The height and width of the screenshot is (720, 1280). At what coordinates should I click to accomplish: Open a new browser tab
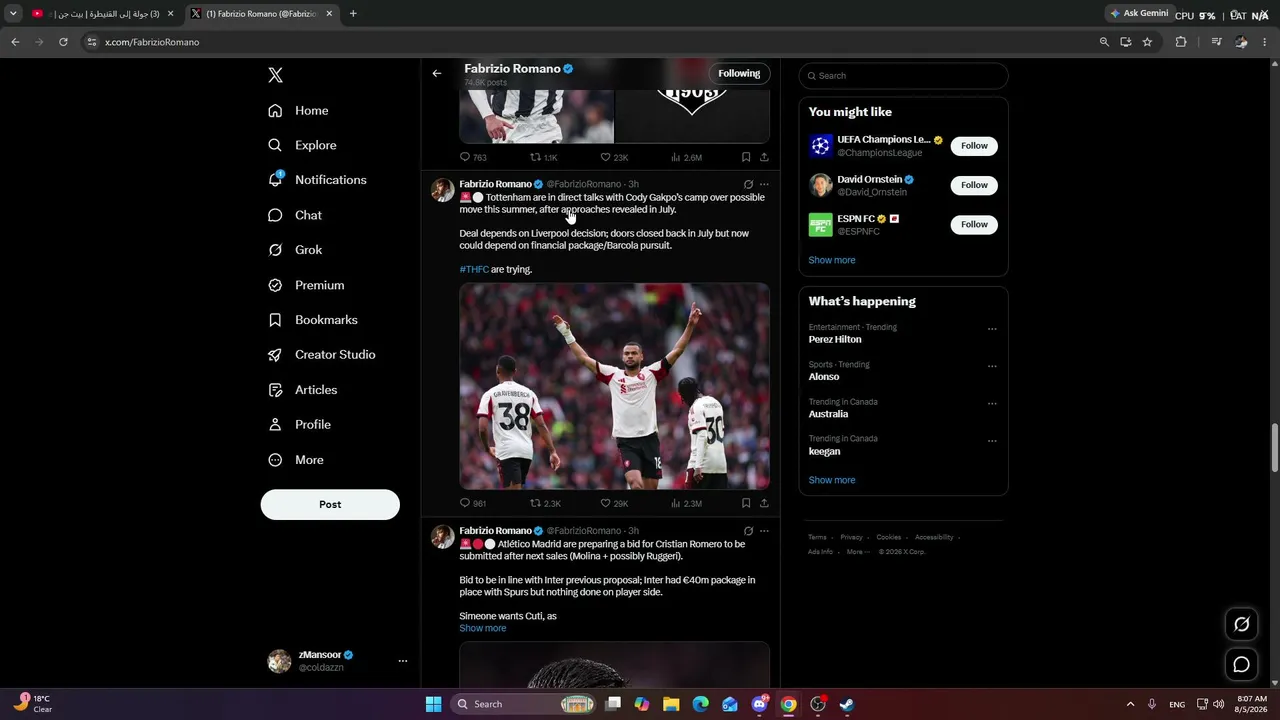353,14
